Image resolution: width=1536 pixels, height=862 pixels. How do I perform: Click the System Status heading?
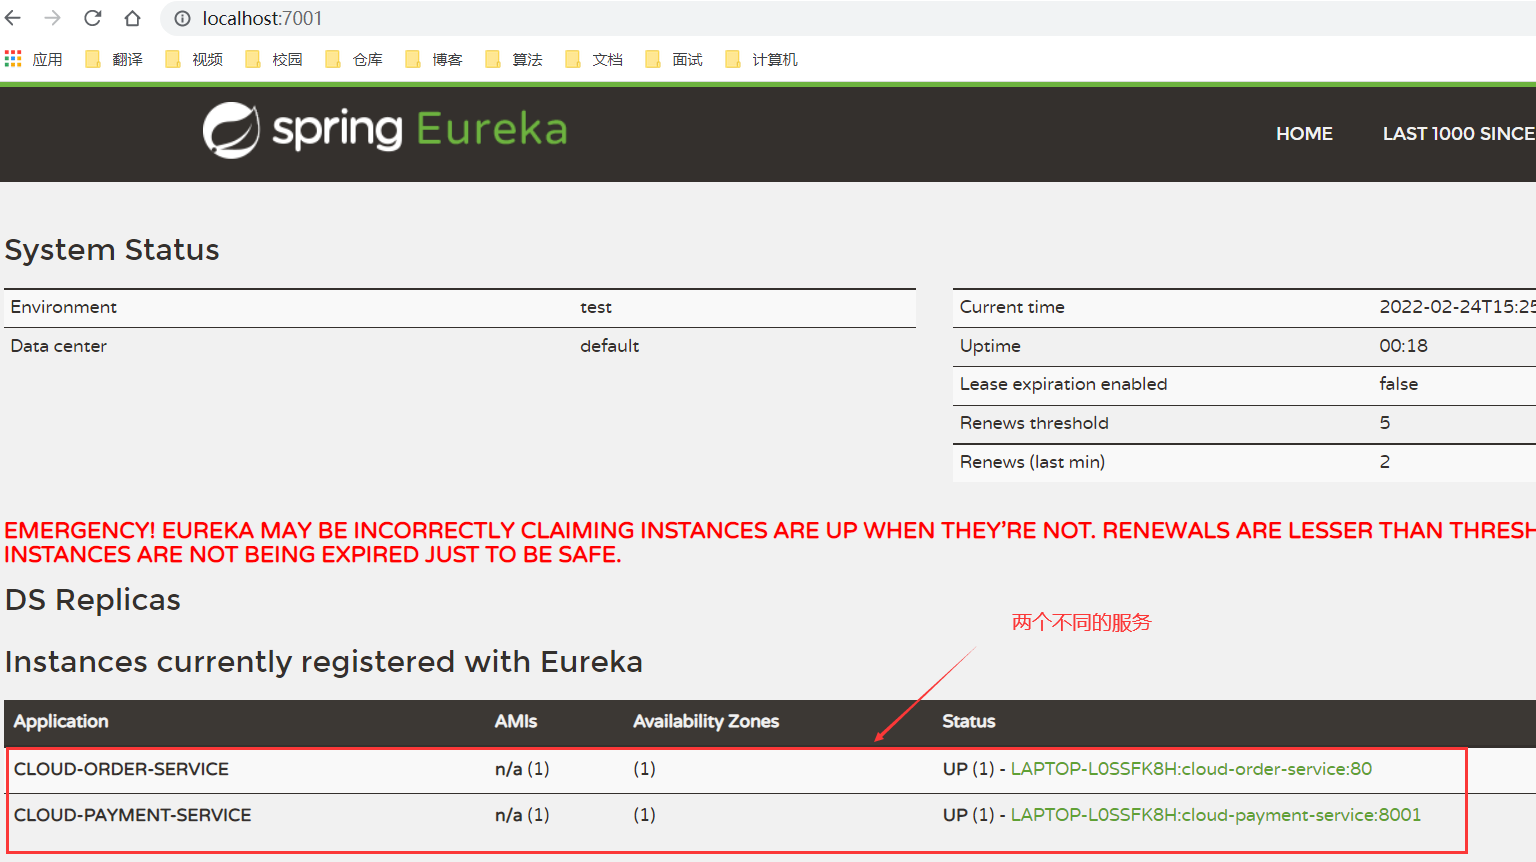112,250
